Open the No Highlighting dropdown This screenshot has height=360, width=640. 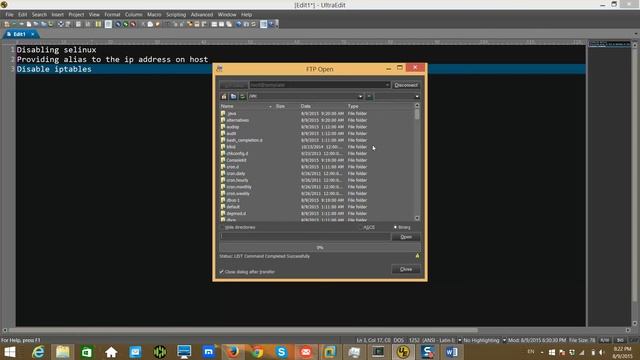pyautogui.click(x=504, y=340)
